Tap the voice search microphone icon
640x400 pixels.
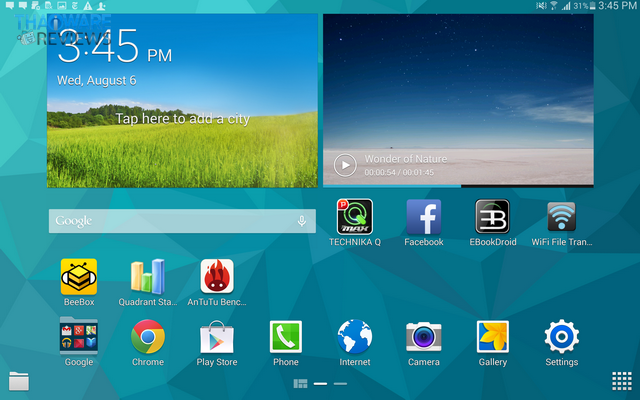[302, 221]
